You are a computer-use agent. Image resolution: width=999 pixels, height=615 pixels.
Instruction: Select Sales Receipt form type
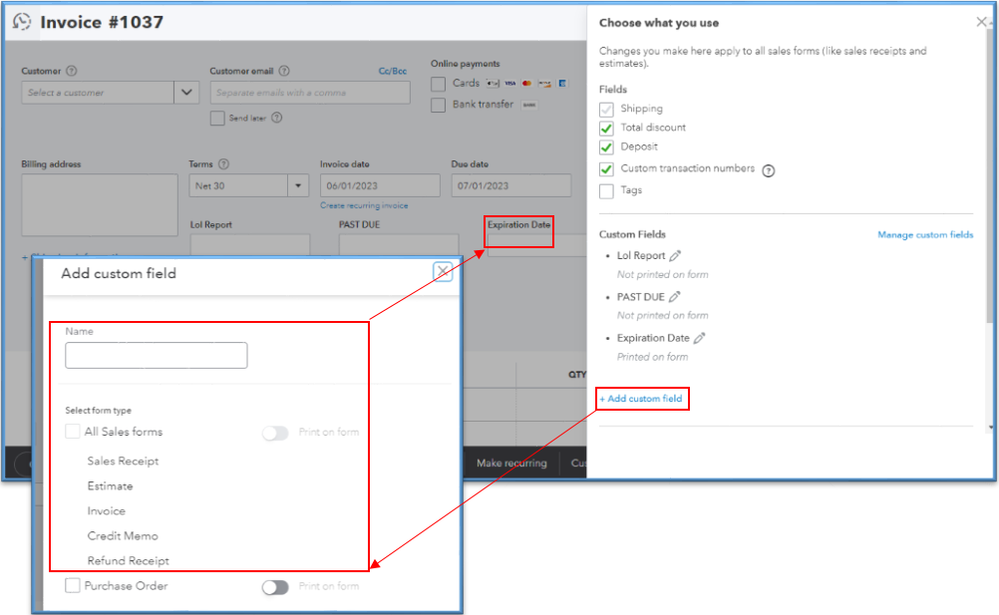tap(123, 461)
